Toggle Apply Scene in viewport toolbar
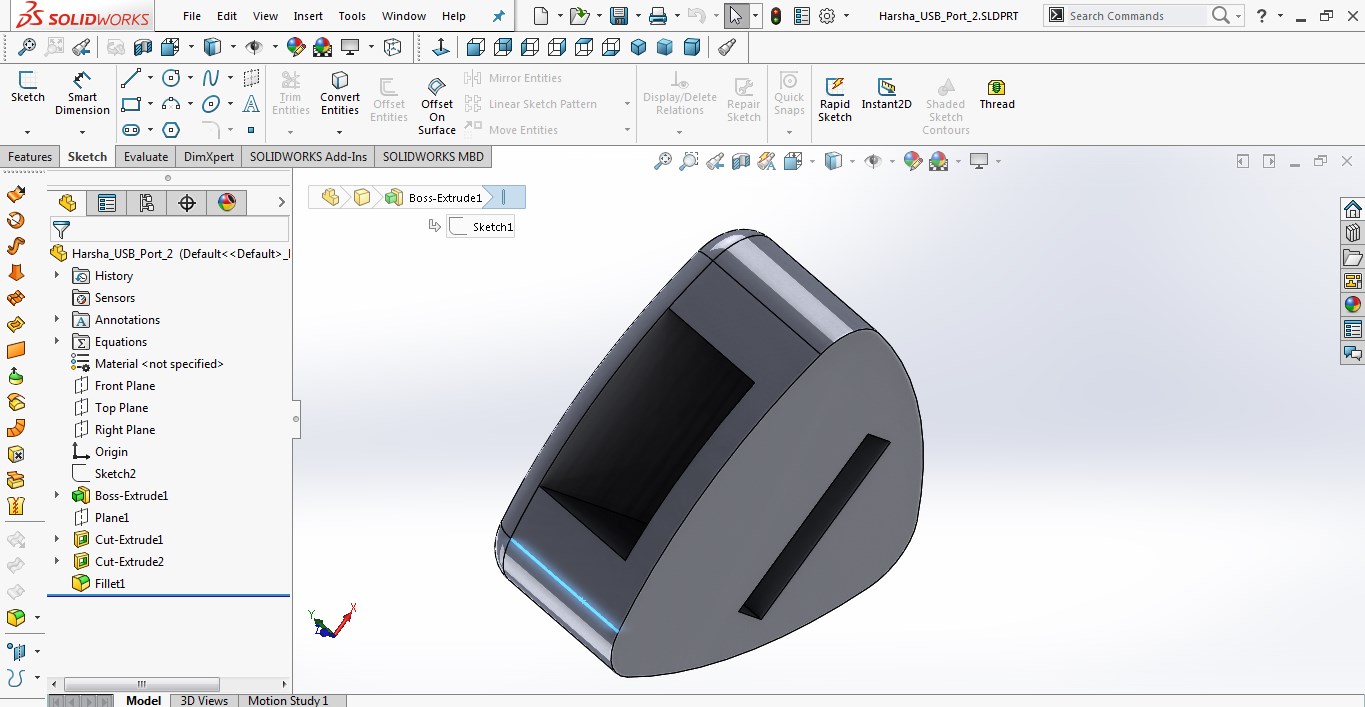Screen dimensions: 1365x707 pos(938,161)
